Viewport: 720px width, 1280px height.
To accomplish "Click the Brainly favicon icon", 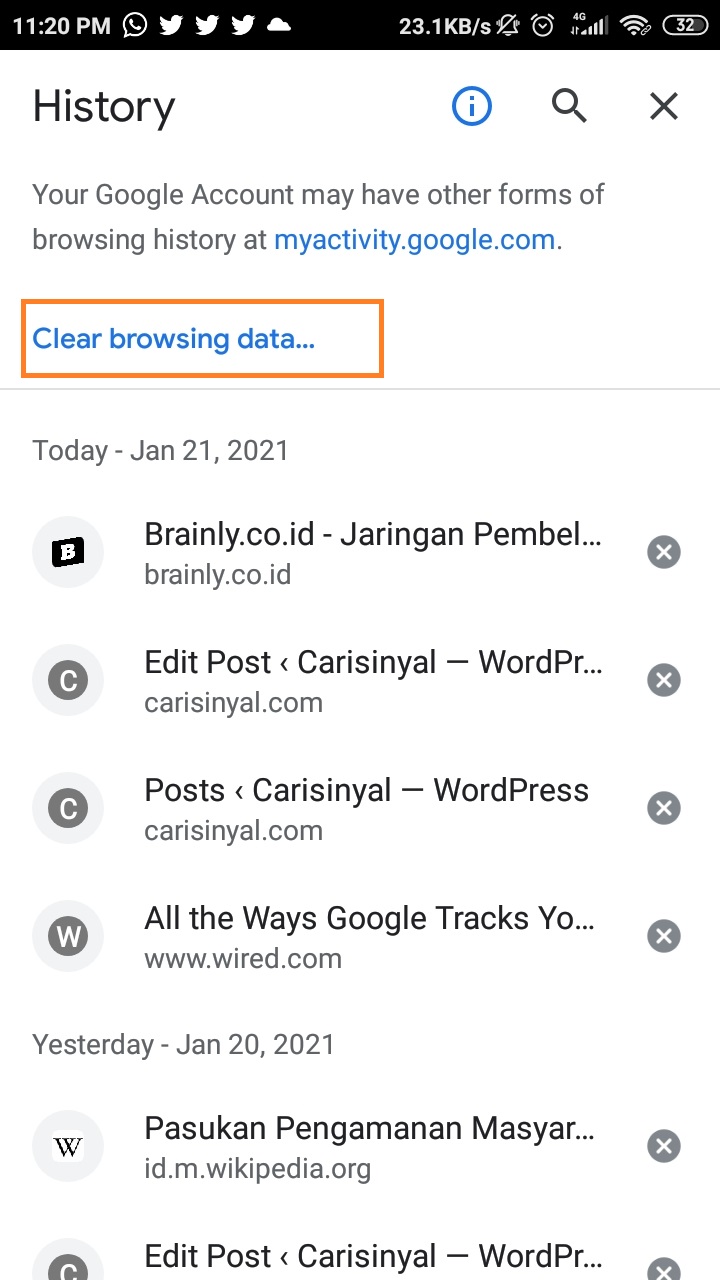I will (x=68, y=552).
